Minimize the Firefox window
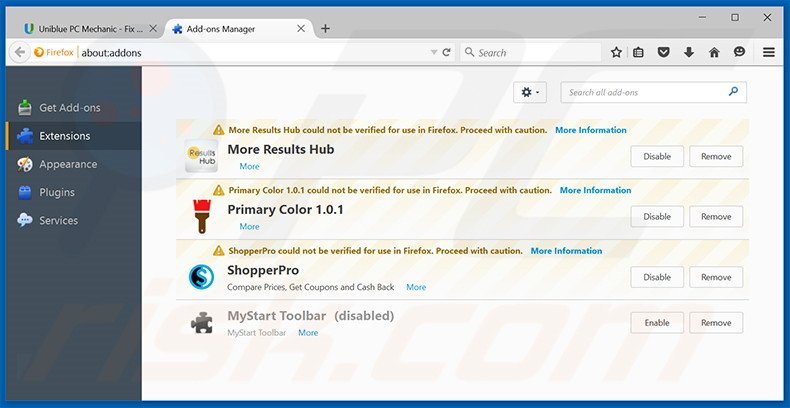This screenshot has width=790, height=408. [x=702, y=18]
